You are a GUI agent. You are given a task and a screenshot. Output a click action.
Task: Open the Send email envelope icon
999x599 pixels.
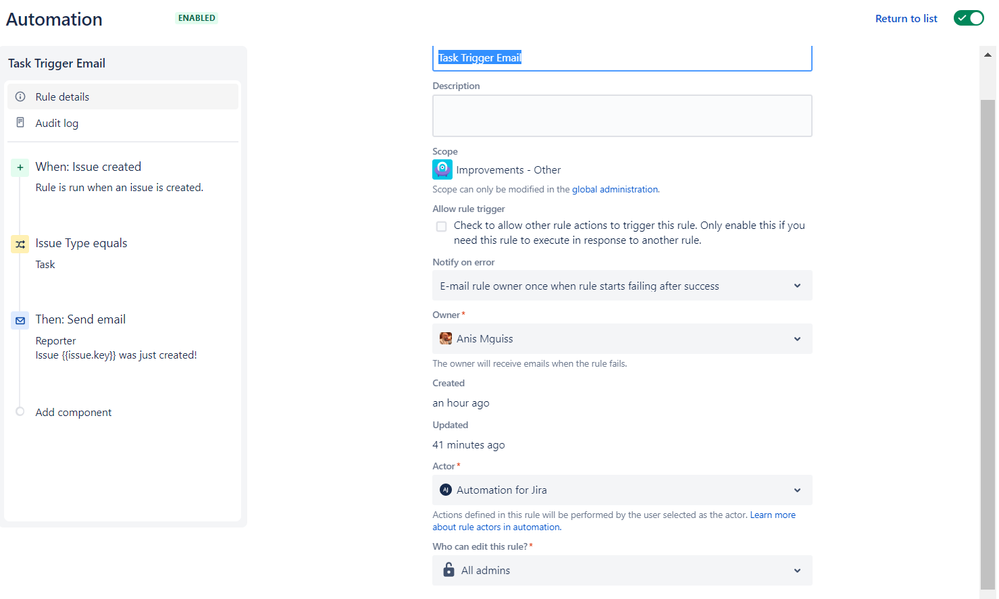pos(20,321)
